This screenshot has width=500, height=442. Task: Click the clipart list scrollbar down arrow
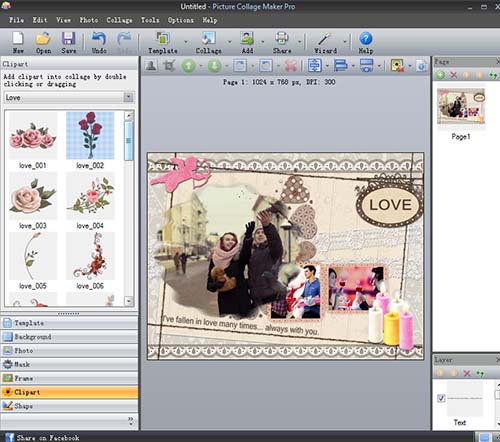click(x=129, y=301)
